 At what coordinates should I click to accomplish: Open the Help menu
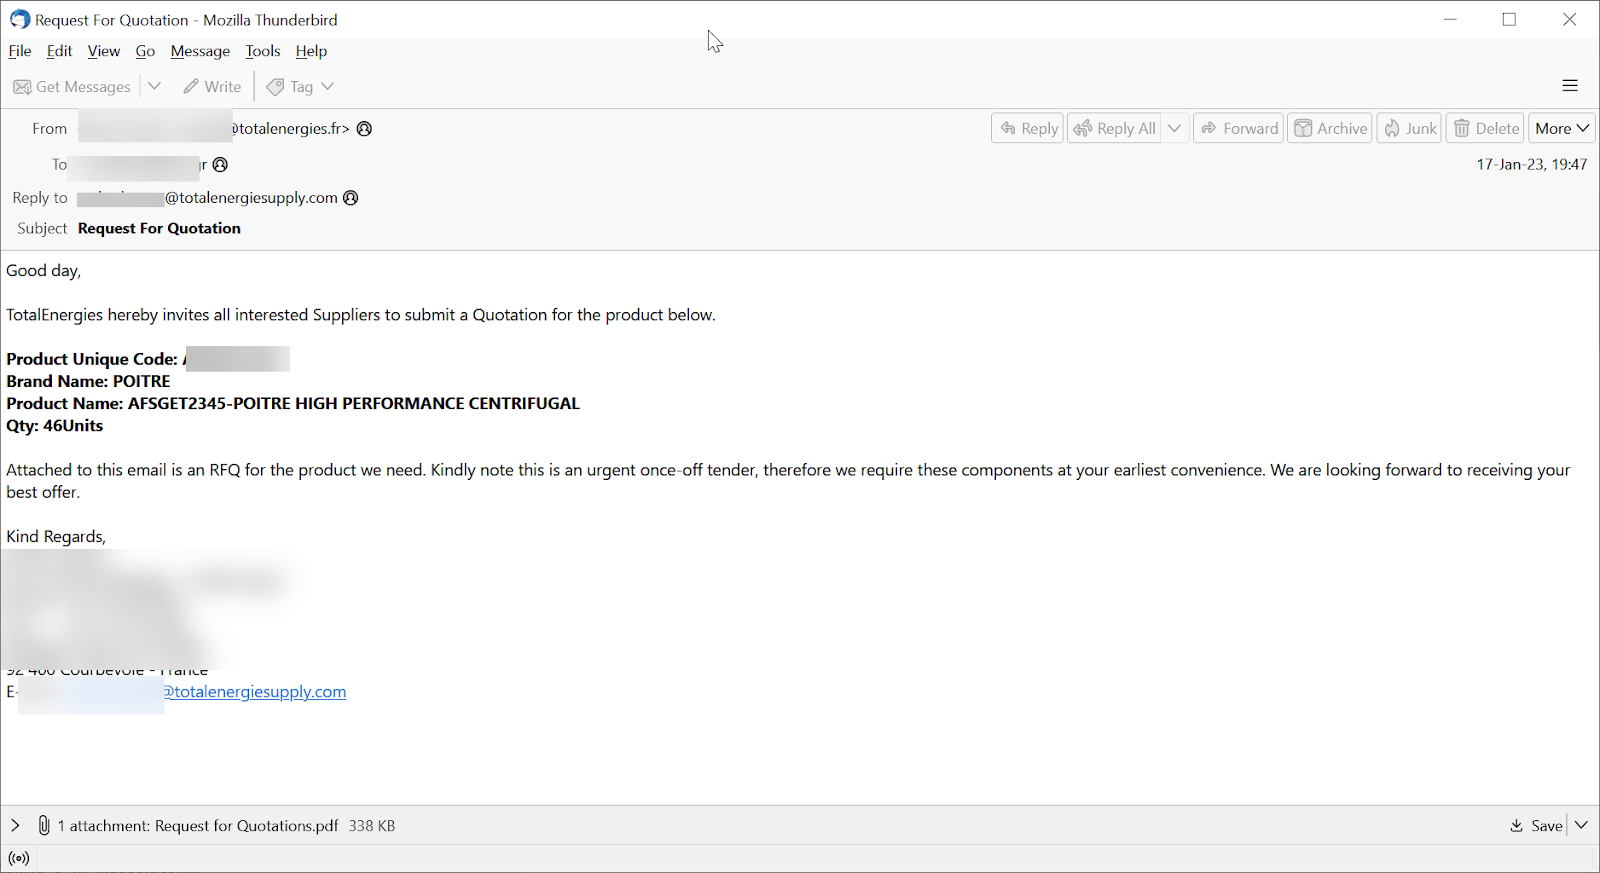(311, 51)
